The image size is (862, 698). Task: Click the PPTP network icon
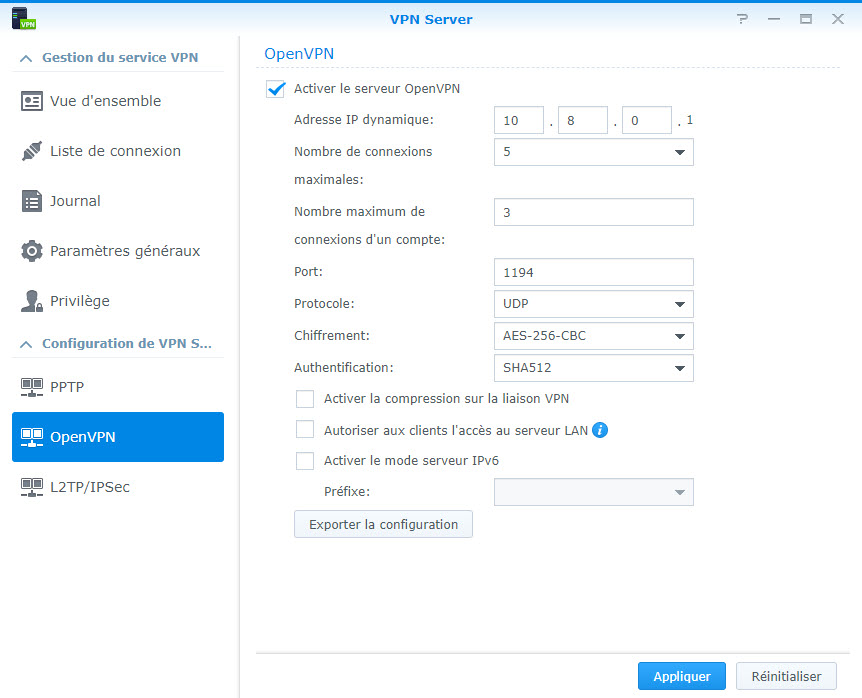(32, 387)
